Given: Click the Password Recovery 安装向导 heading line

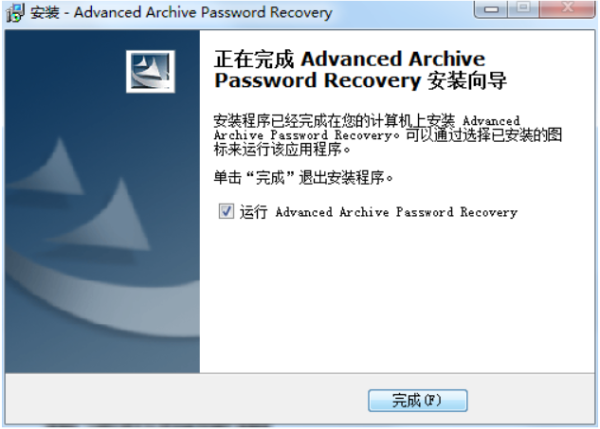Looking at the screenshot, I should click(x=360, y=81).
